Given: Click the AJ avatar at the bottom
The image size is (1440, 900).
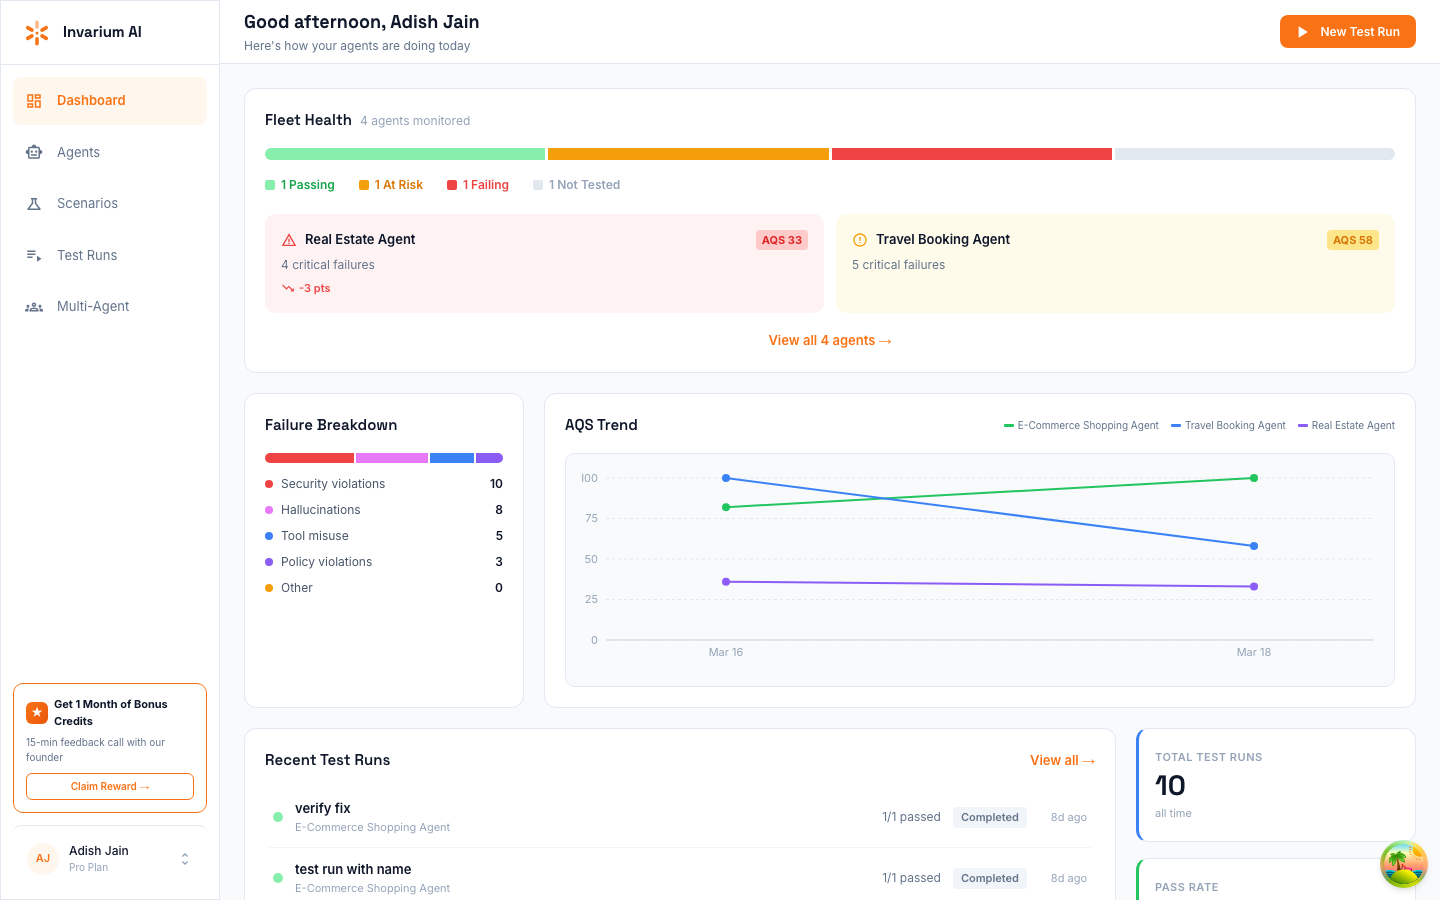Looking at the screenshot, I should pyautogui.click(x=42, y=858).
